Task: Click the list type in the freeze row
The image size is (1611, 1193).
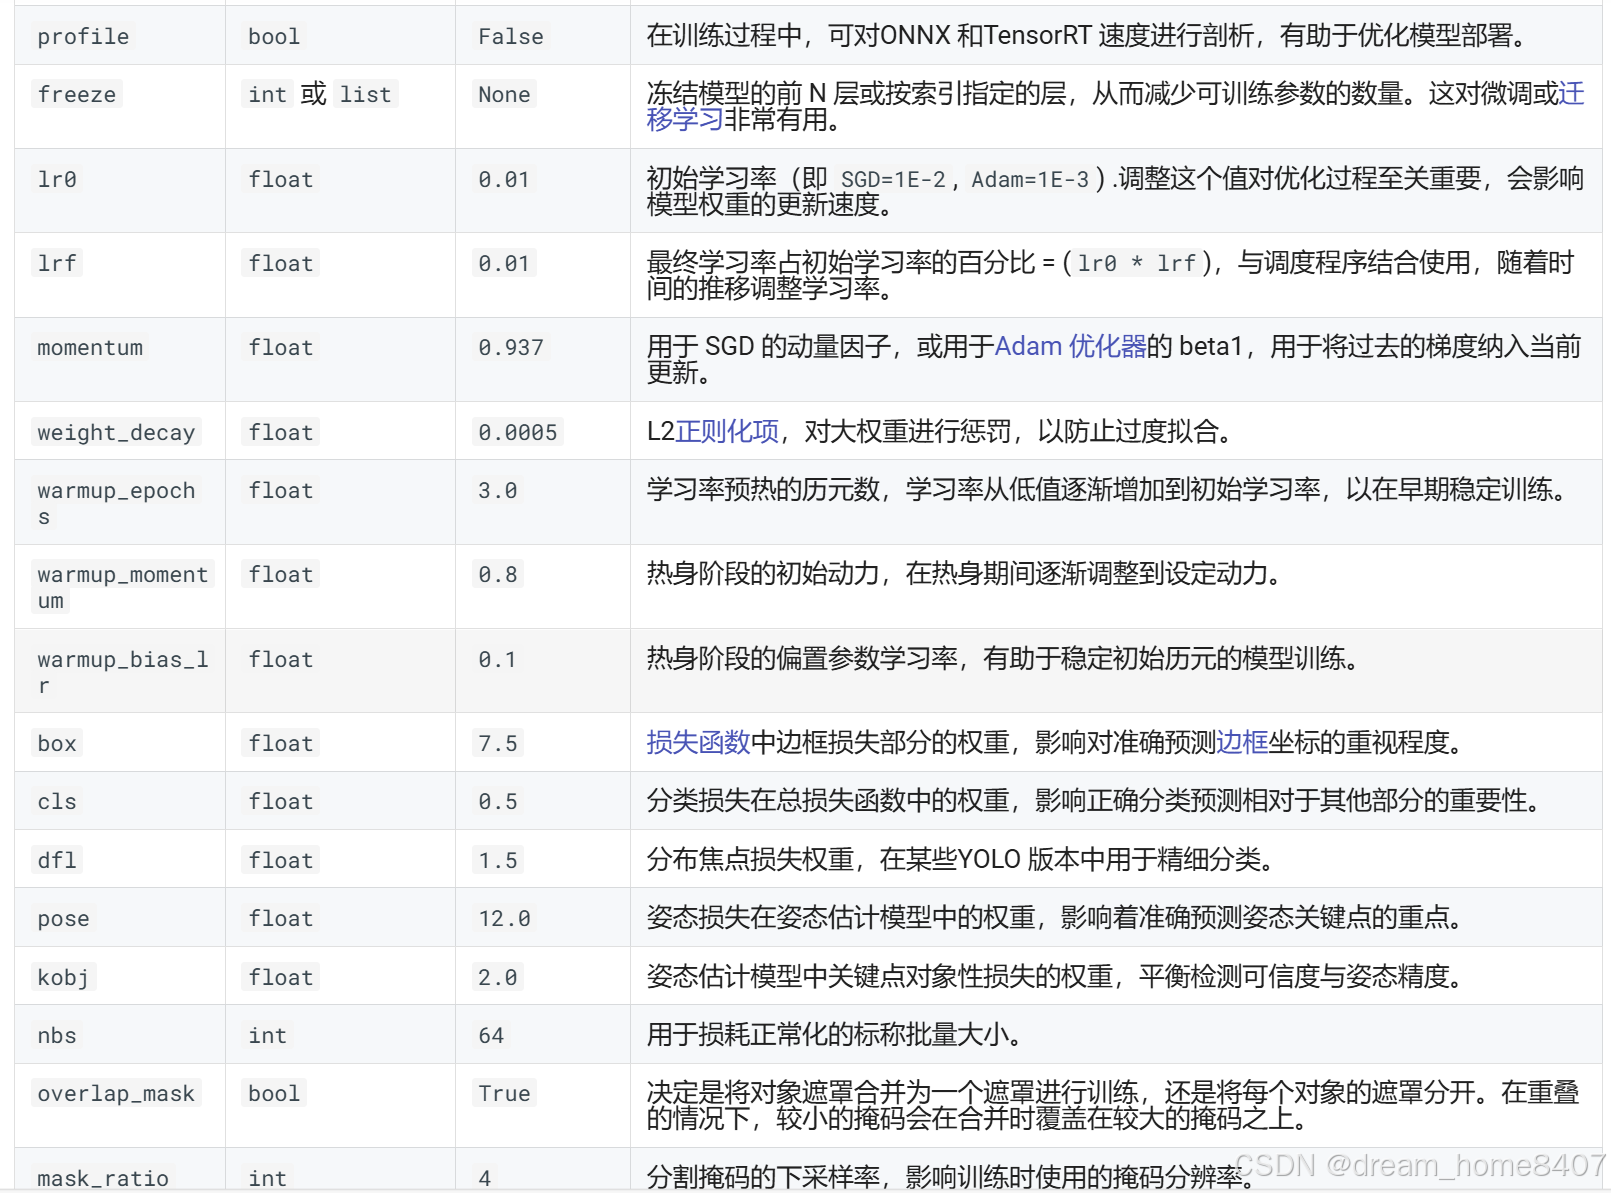Action: (366, 95)
